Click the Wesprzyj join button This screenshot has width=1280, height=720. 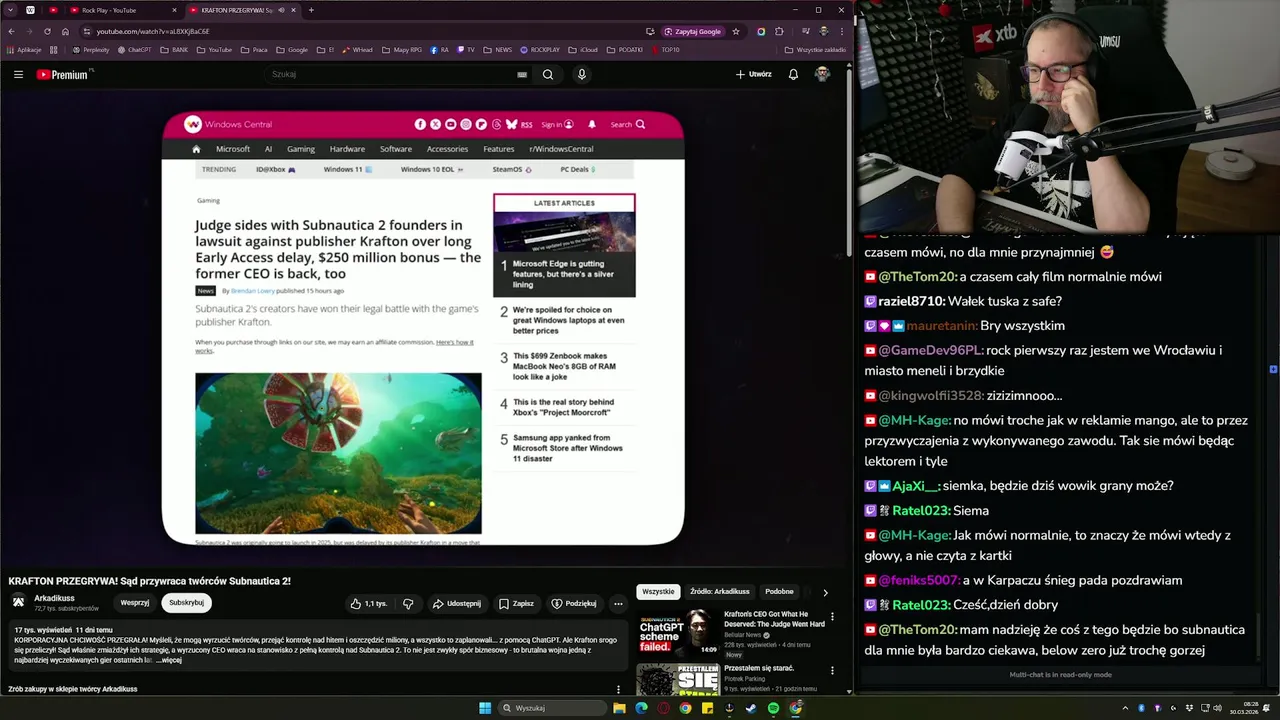pyautogui.click(x=135, y=603)
